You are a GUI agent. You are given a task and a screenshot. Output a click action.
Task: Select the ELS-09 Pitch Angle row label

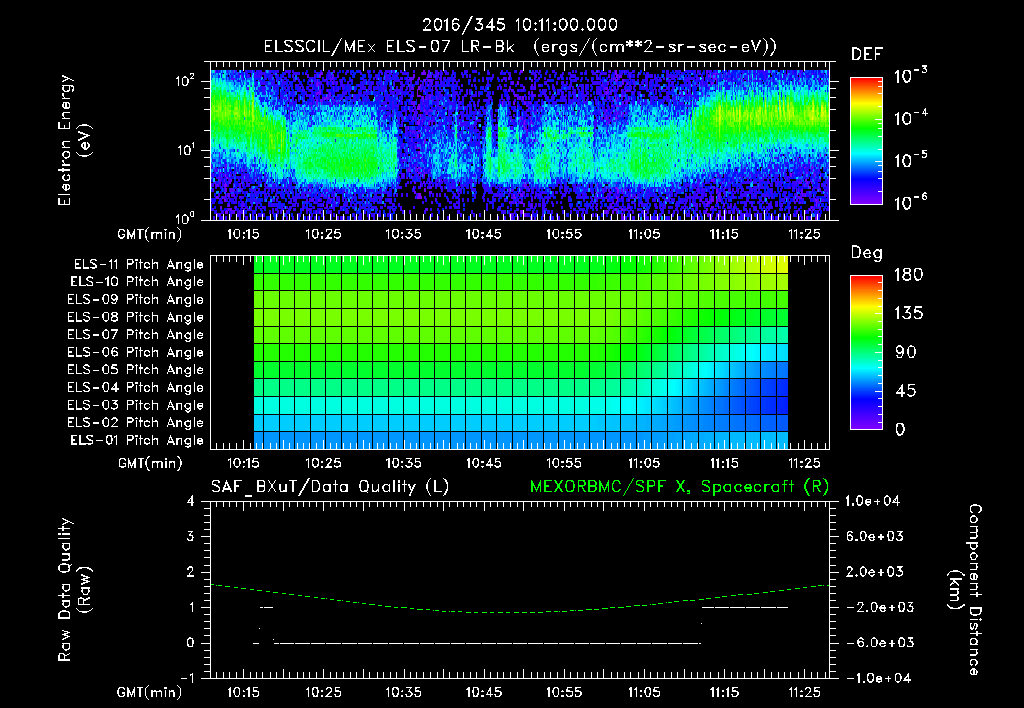click(x=136, y=300)
